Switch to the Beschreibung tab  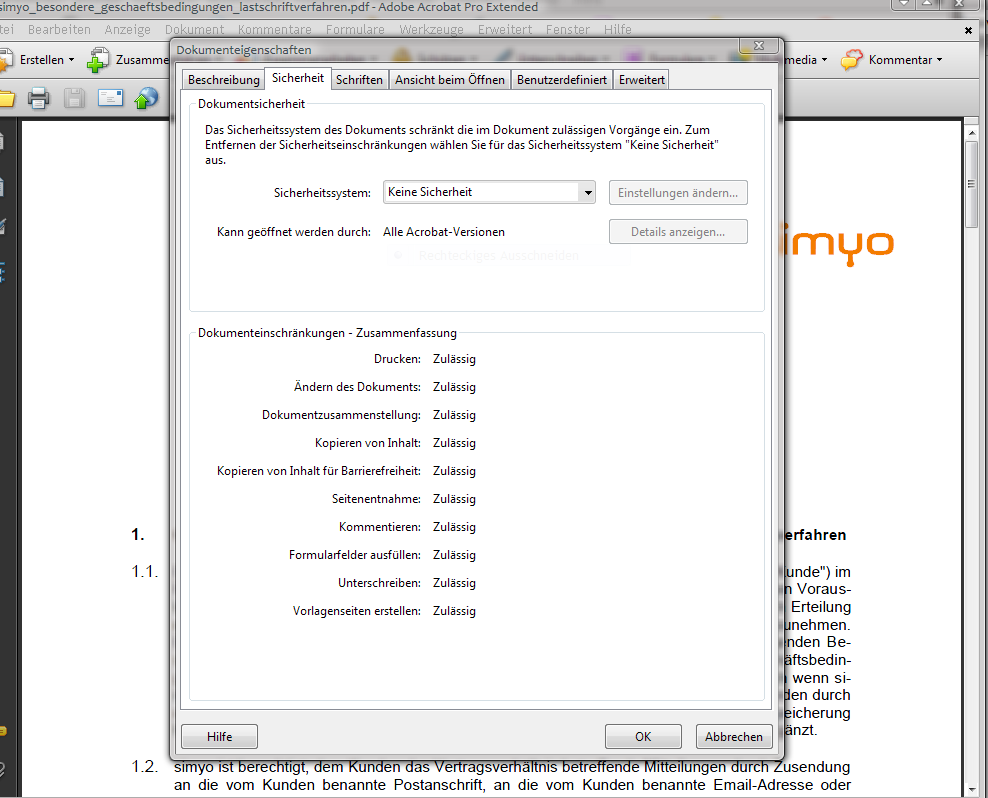coord(224,80)
